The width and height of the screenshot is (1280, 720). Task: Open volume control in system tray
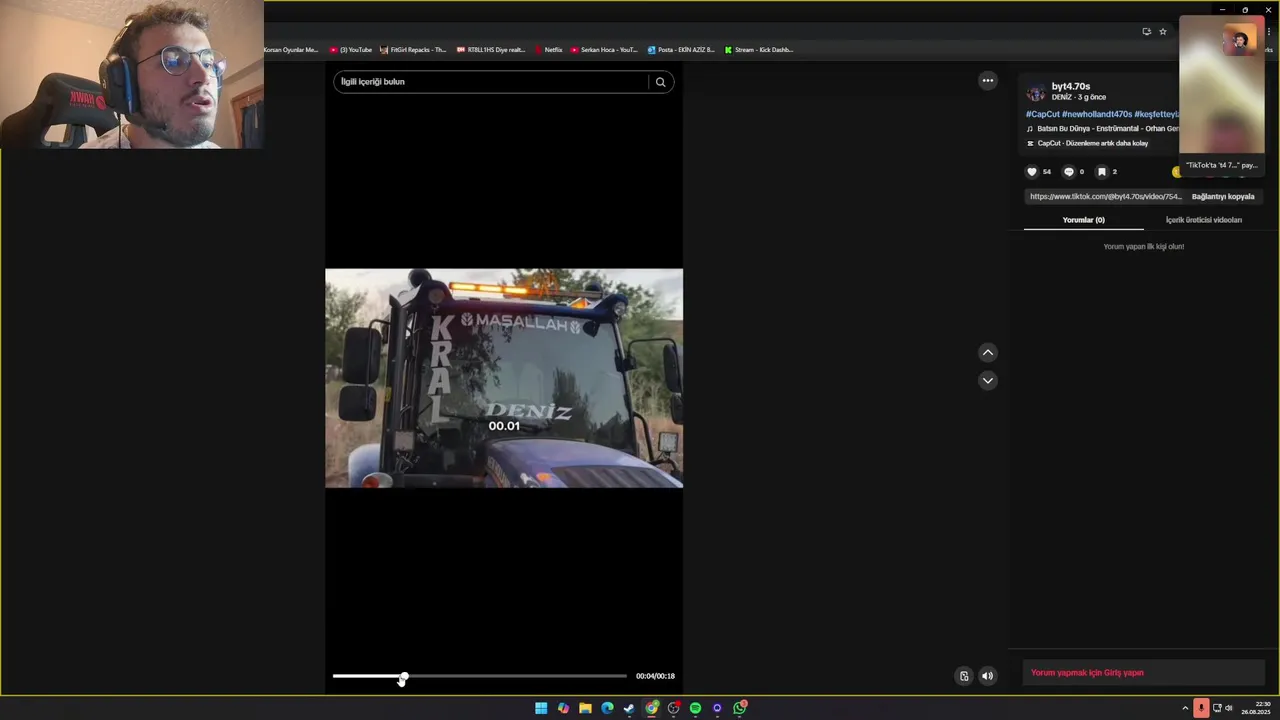(1229, 708)
